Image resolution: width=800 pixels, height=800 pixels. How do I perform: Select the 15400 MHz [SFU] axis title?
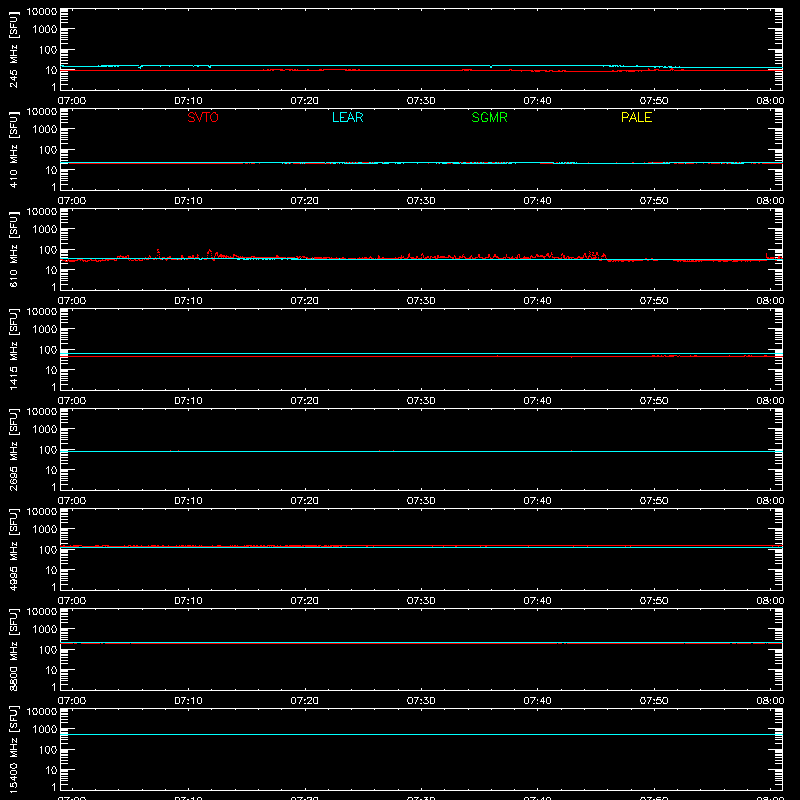[x=13, y=749]
